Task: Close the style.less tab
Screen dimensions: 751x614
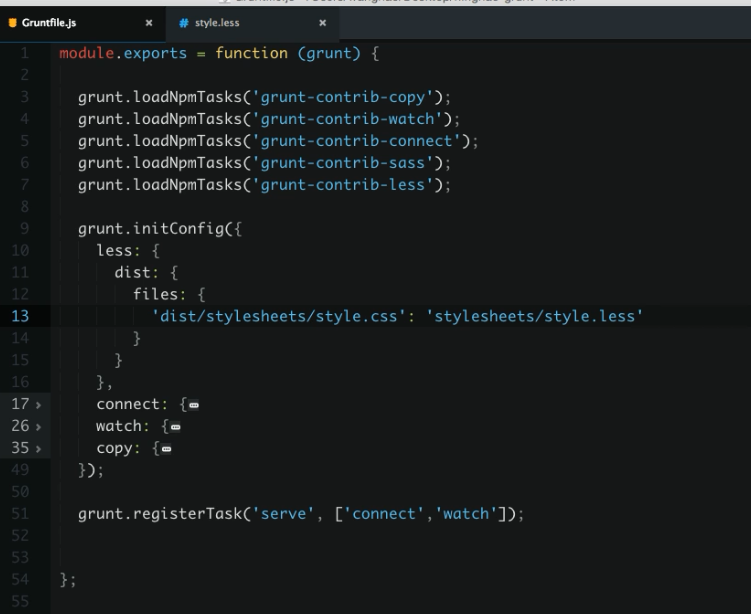Action: [322, 21]
